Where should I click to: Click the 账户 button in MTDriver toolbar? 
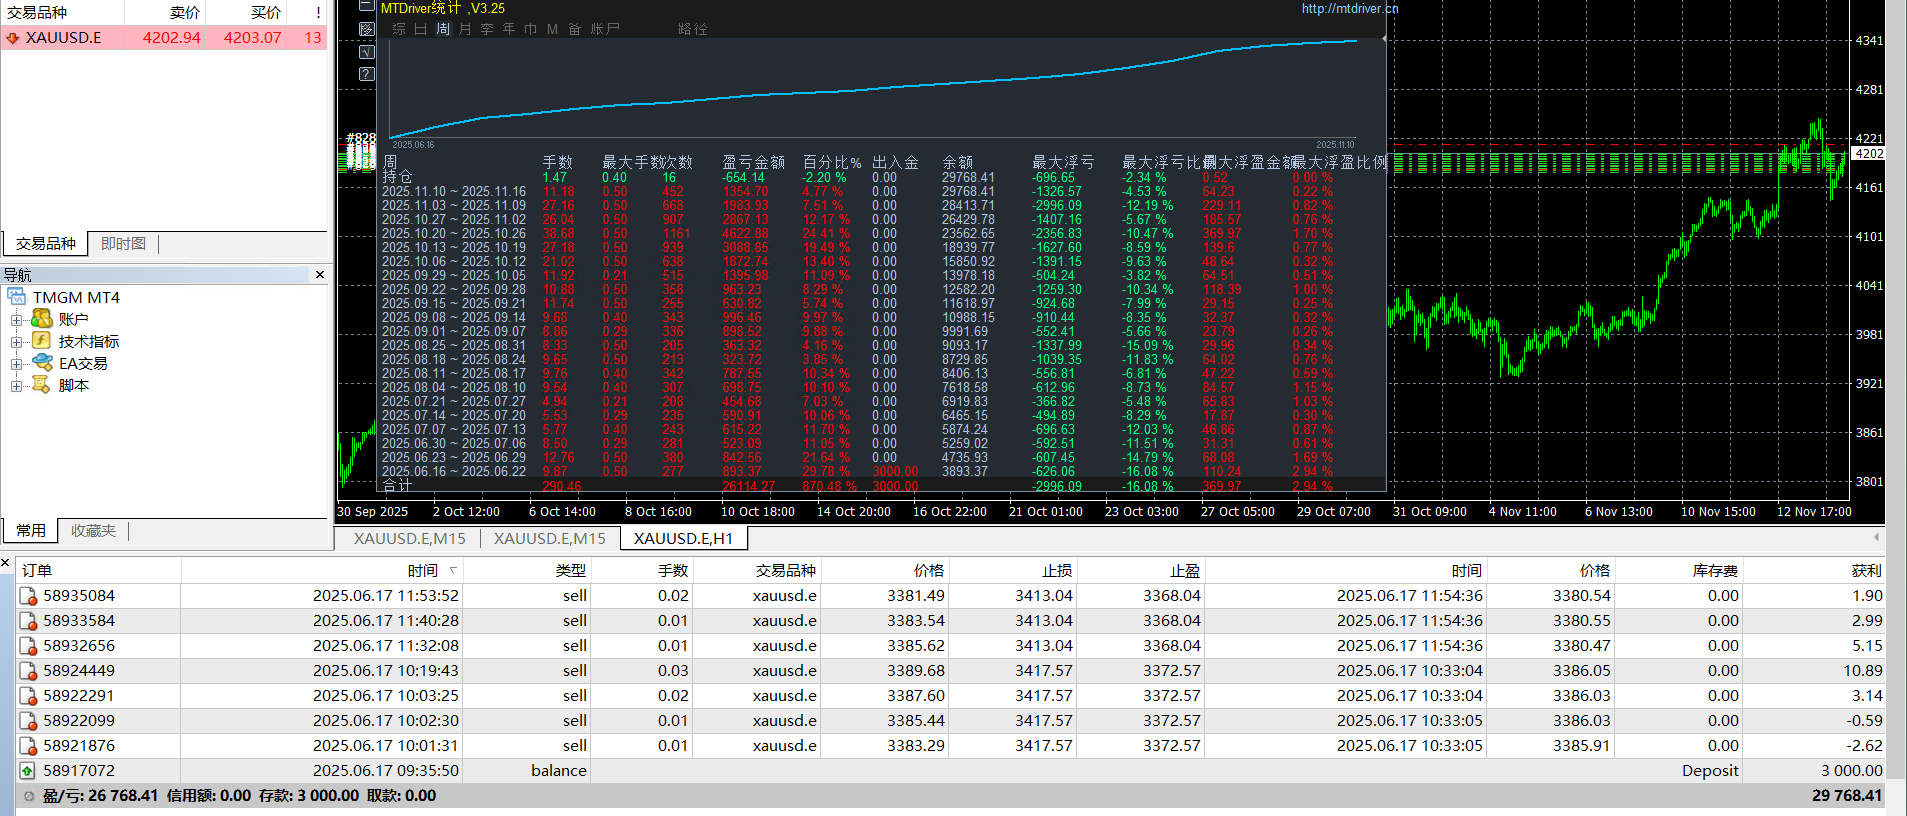pos(605,29)
